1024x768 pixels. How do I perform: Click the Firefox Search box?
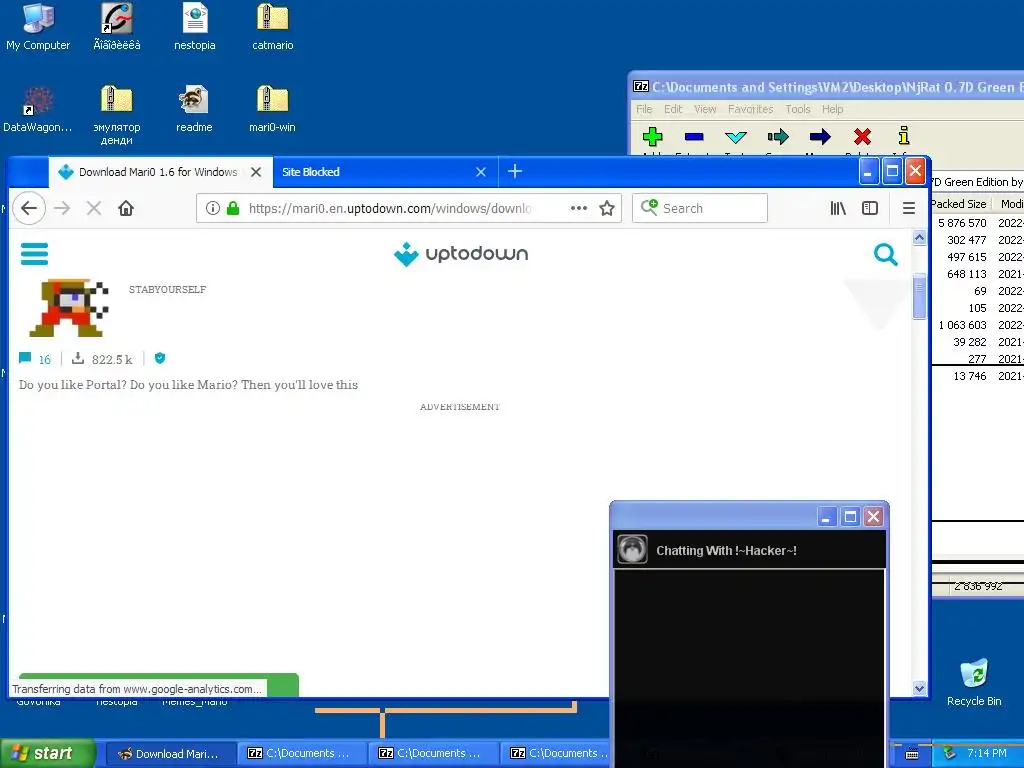[699, 208]
